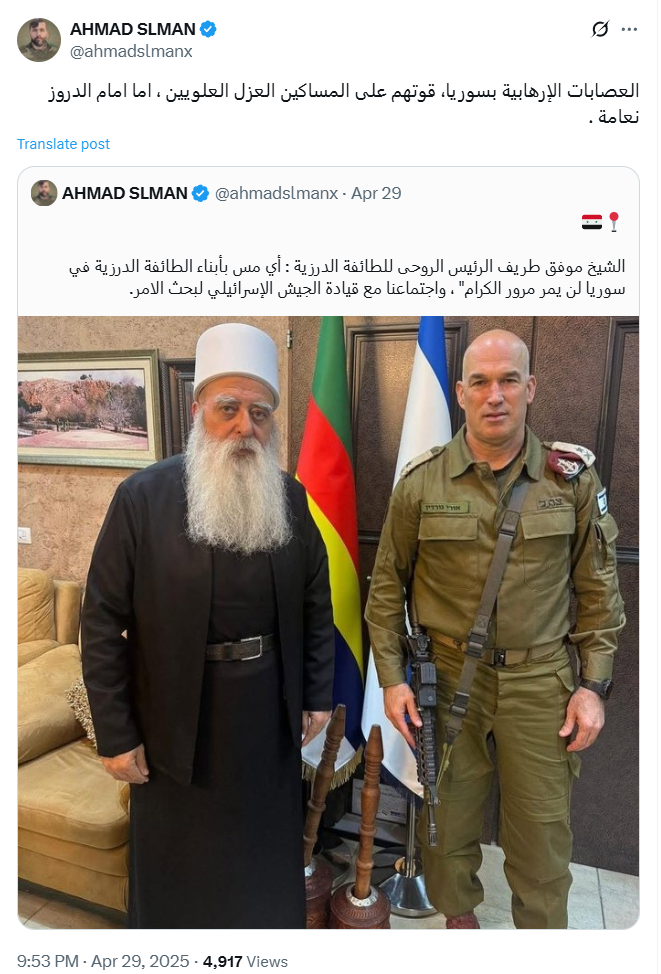The height and width of the screenshot is (974, 661).
Task: Click the main tweet's Arabic text
Action: click(x=344, y=103)
